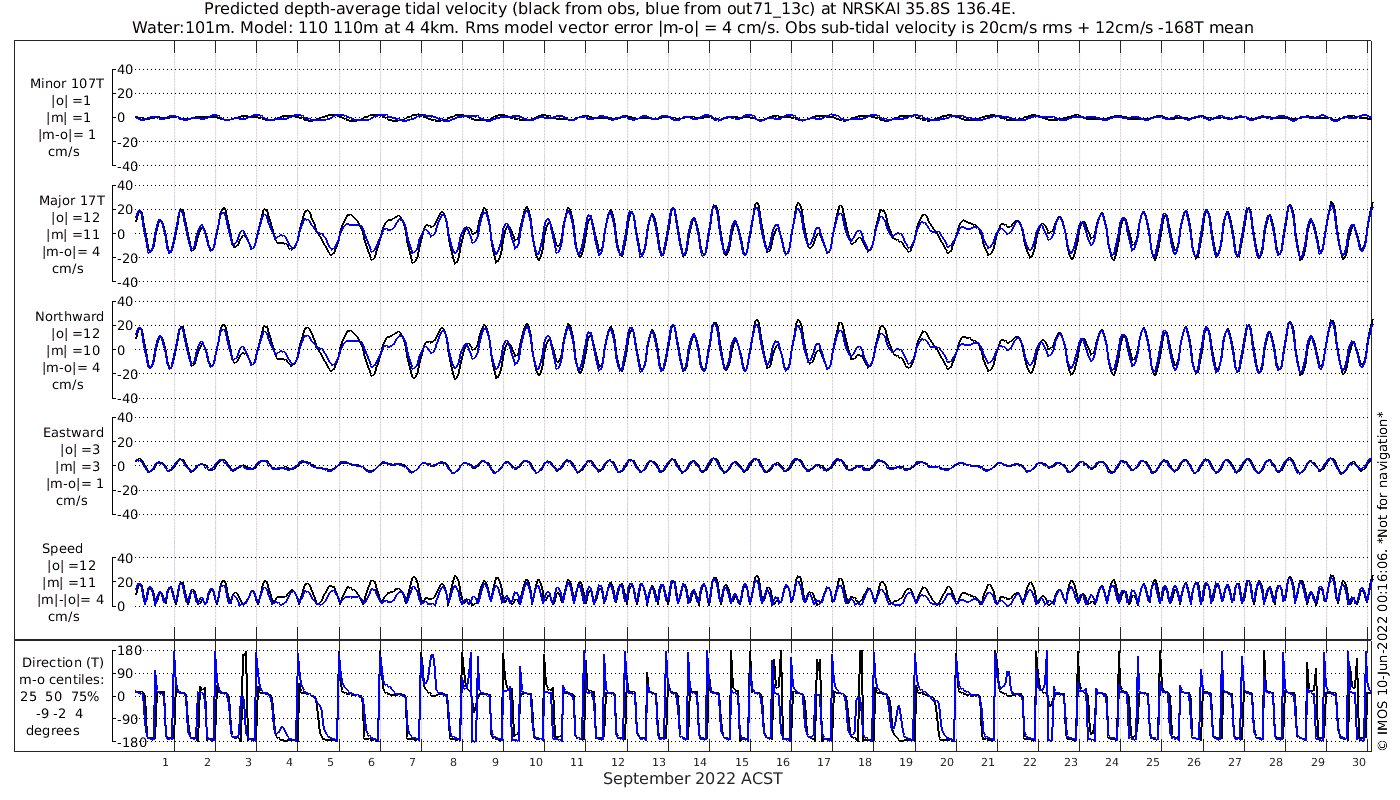
Task: Click the day 22 x-axis tick label
Action: tap(1029, 762)
